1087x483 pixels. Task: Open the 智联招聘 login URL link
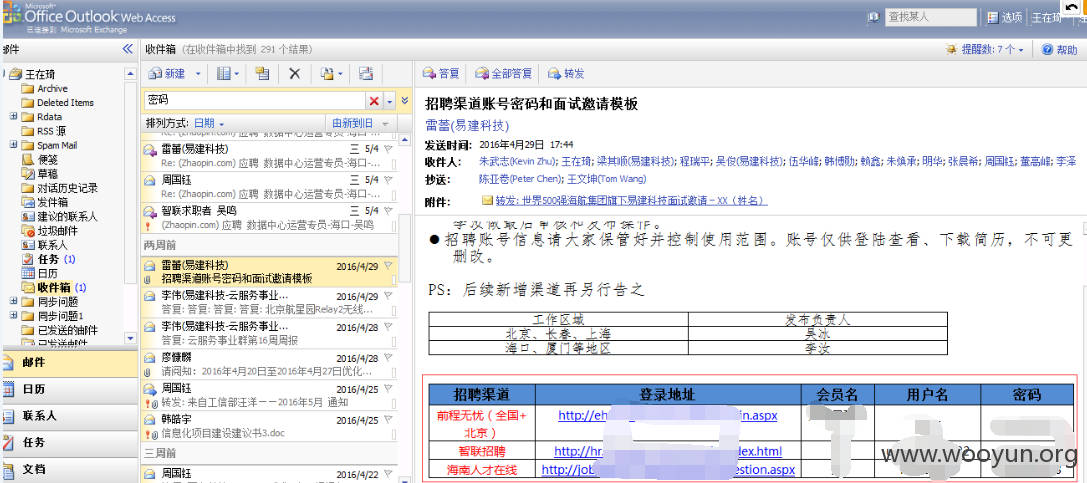pos(668,451)
